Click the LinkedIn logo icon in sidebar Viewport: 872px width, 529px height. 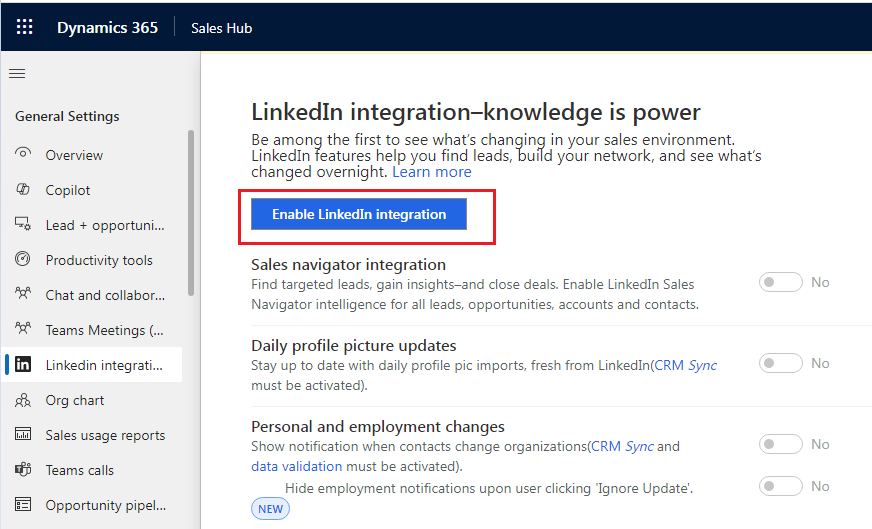(x=23, y=364)
